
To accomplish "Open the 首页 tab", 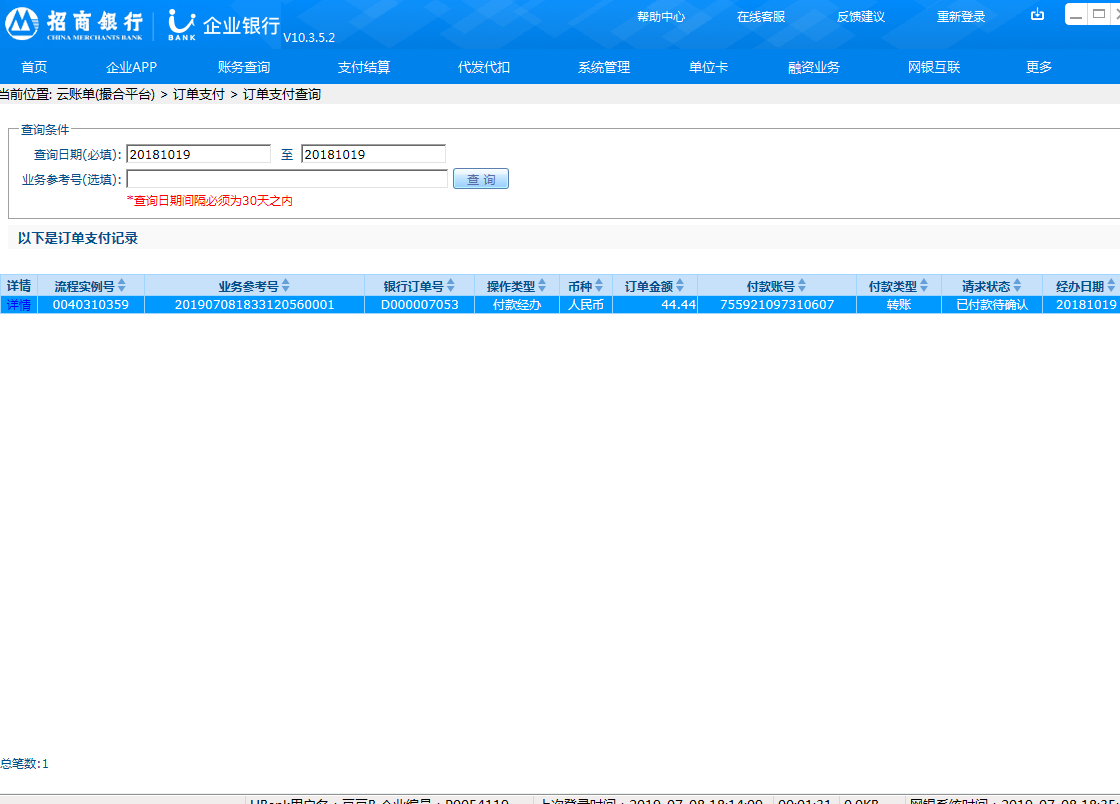I will (34, 67).
